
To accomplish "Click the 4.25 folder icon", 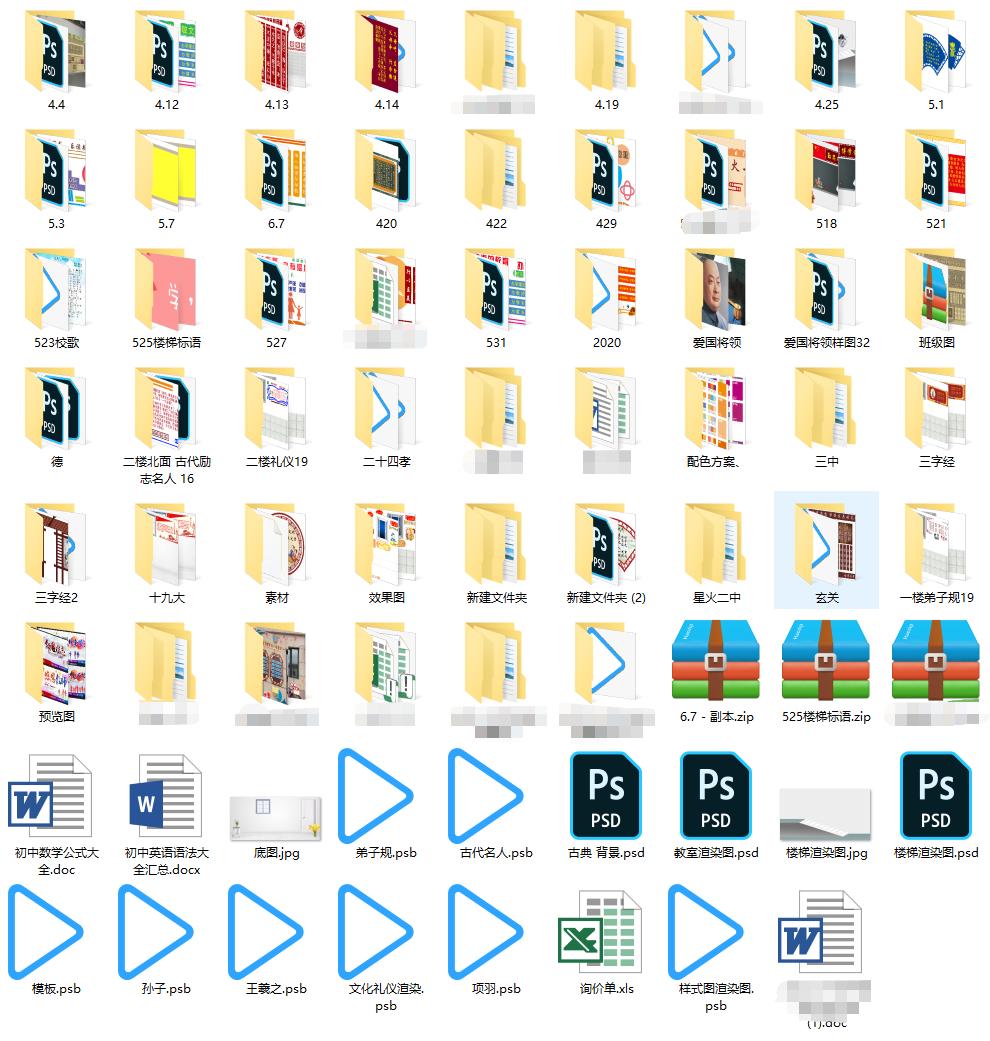I will [x=826, y=52].
